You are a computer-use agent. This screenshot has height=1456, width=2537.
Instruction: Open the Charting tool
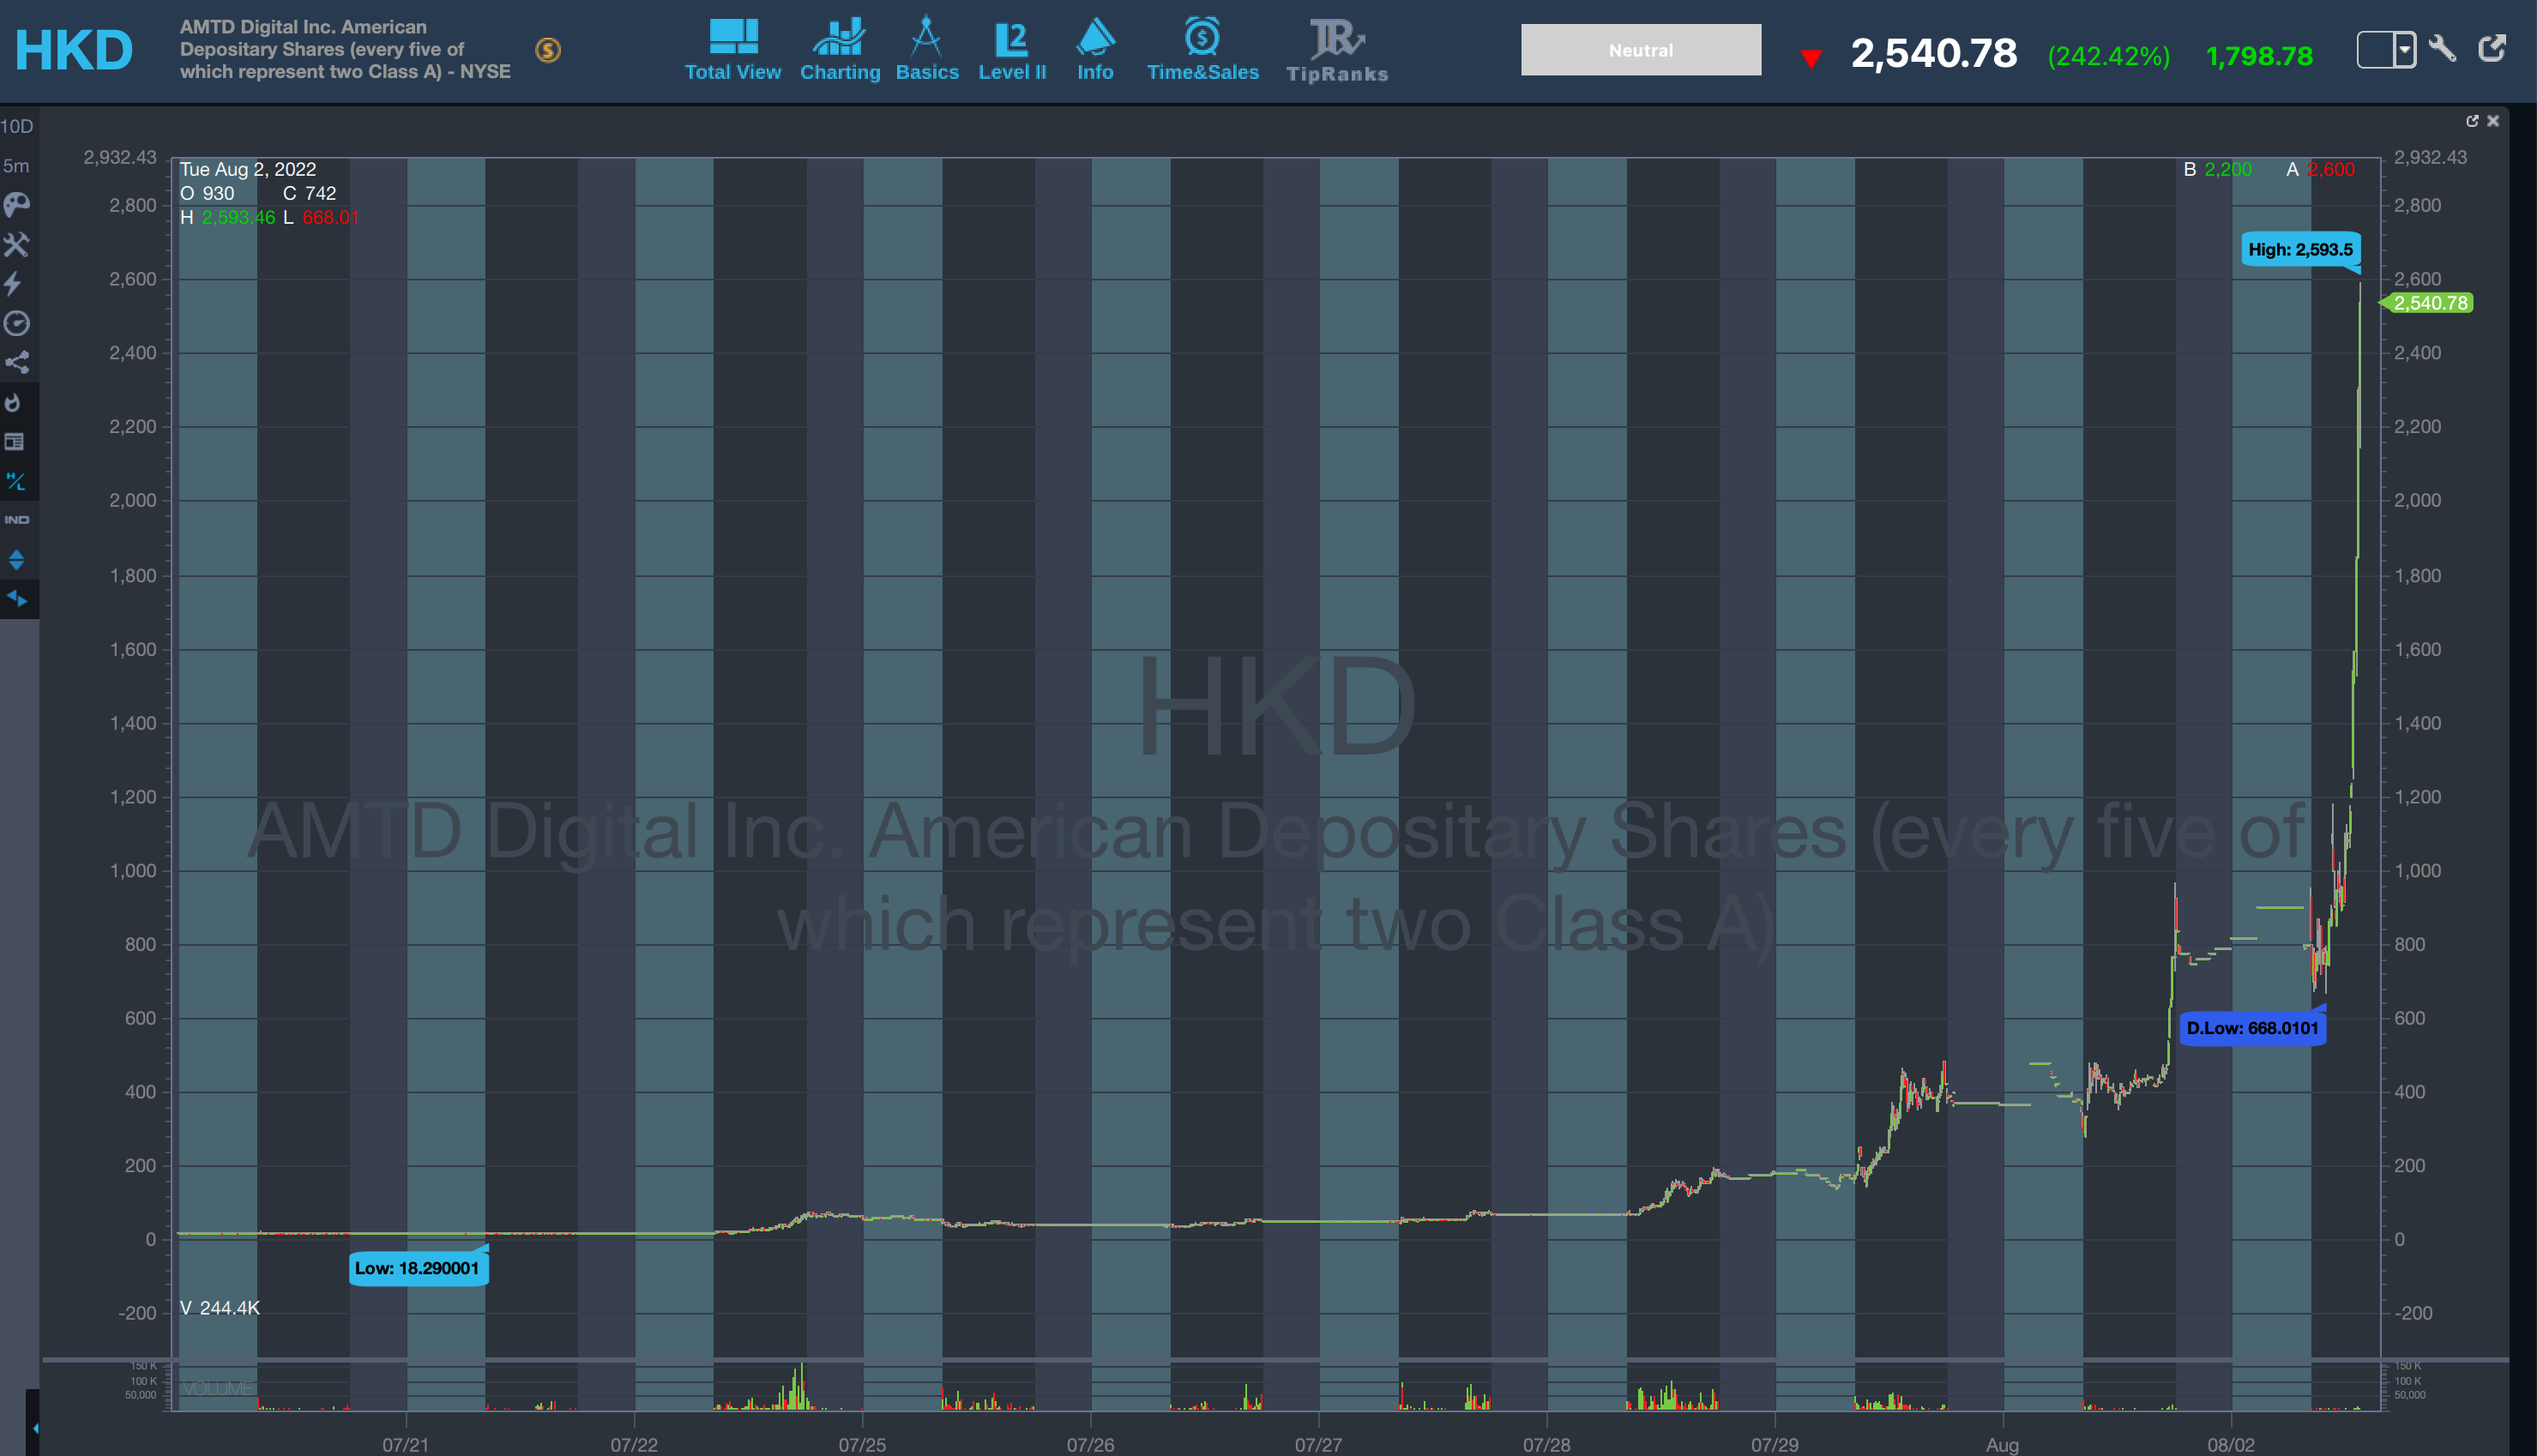pos(840,50)
